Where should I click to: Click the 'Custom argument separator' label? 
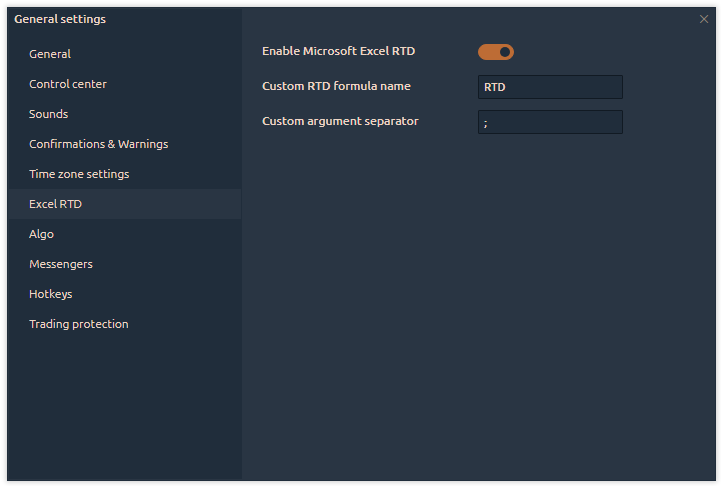(x=340, y=121)
